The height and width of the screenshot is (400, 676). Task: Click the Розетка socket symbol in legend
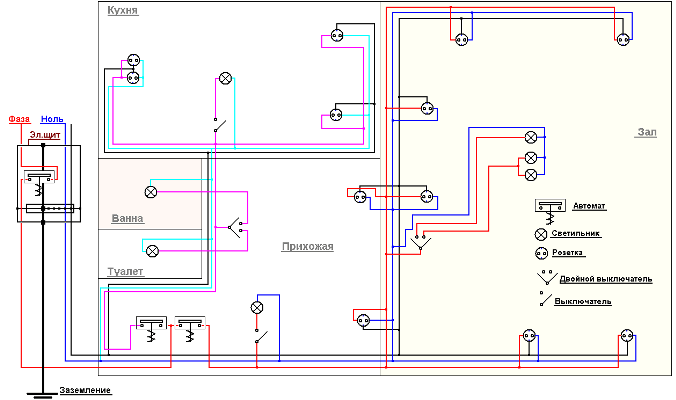[x=541, y=253]
